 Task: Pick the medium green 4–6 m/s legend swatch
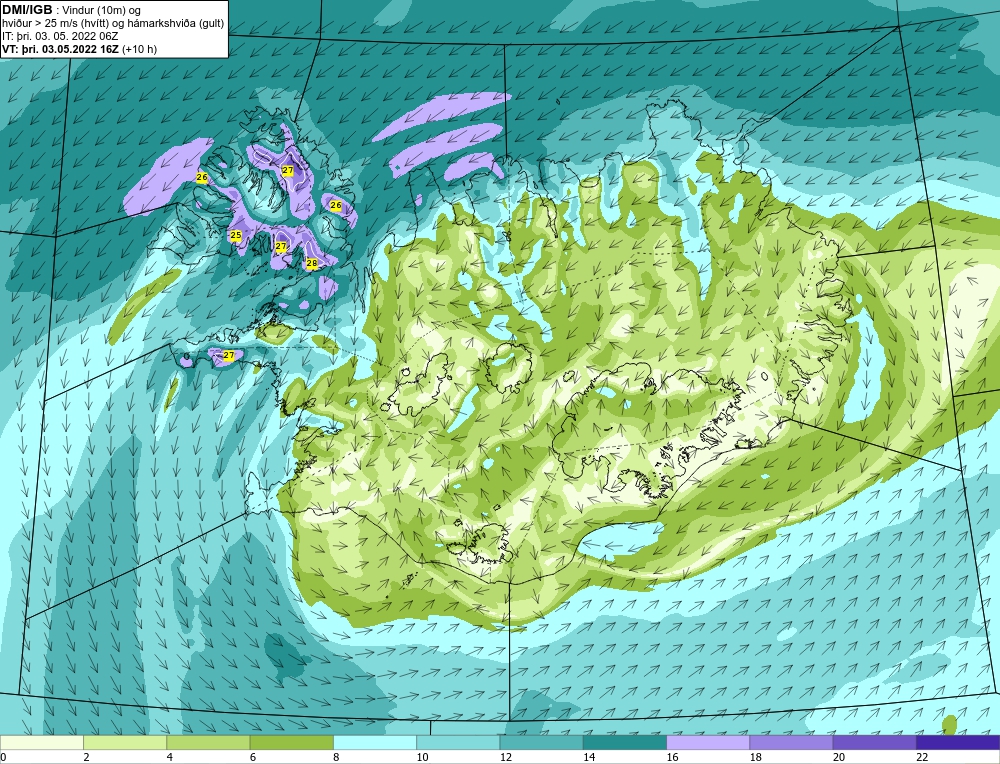209,742
